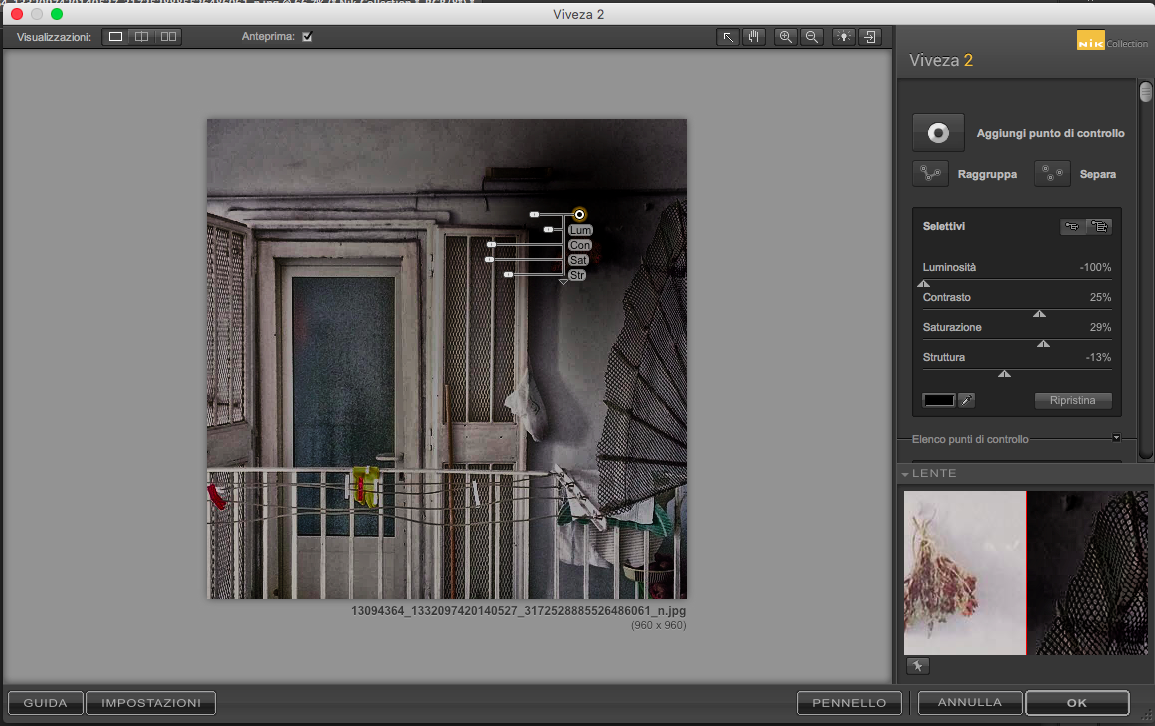Click the zoom in magnifier

[x=786, y=37]
